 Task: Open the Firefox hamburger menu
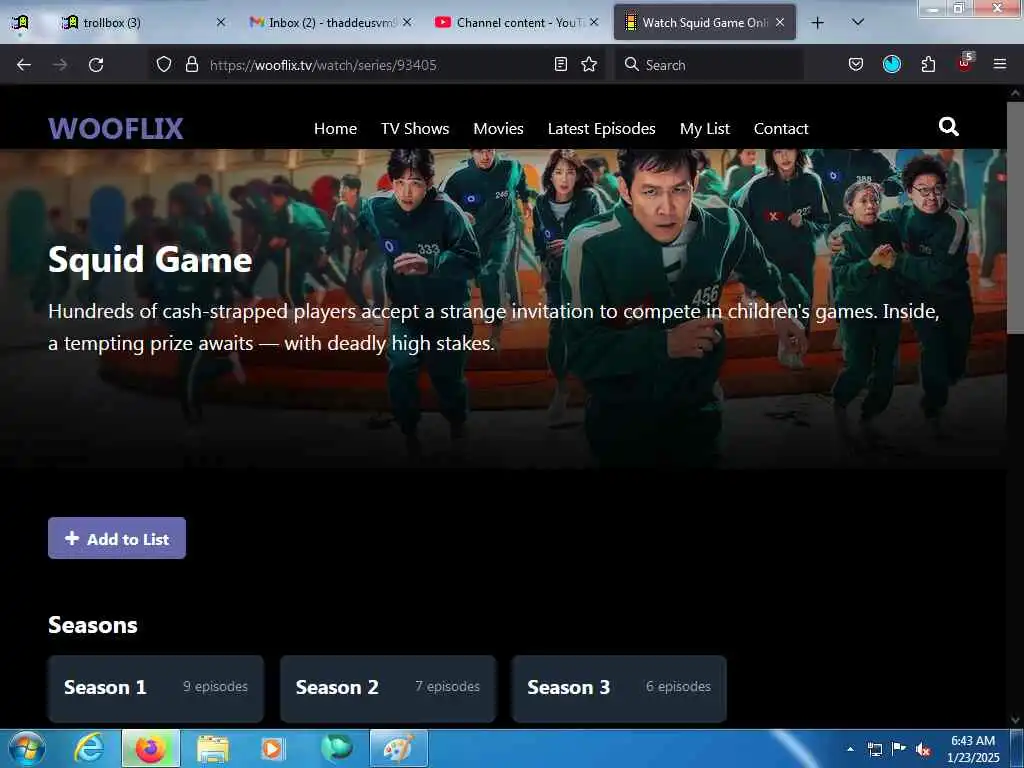click(999, 64)
